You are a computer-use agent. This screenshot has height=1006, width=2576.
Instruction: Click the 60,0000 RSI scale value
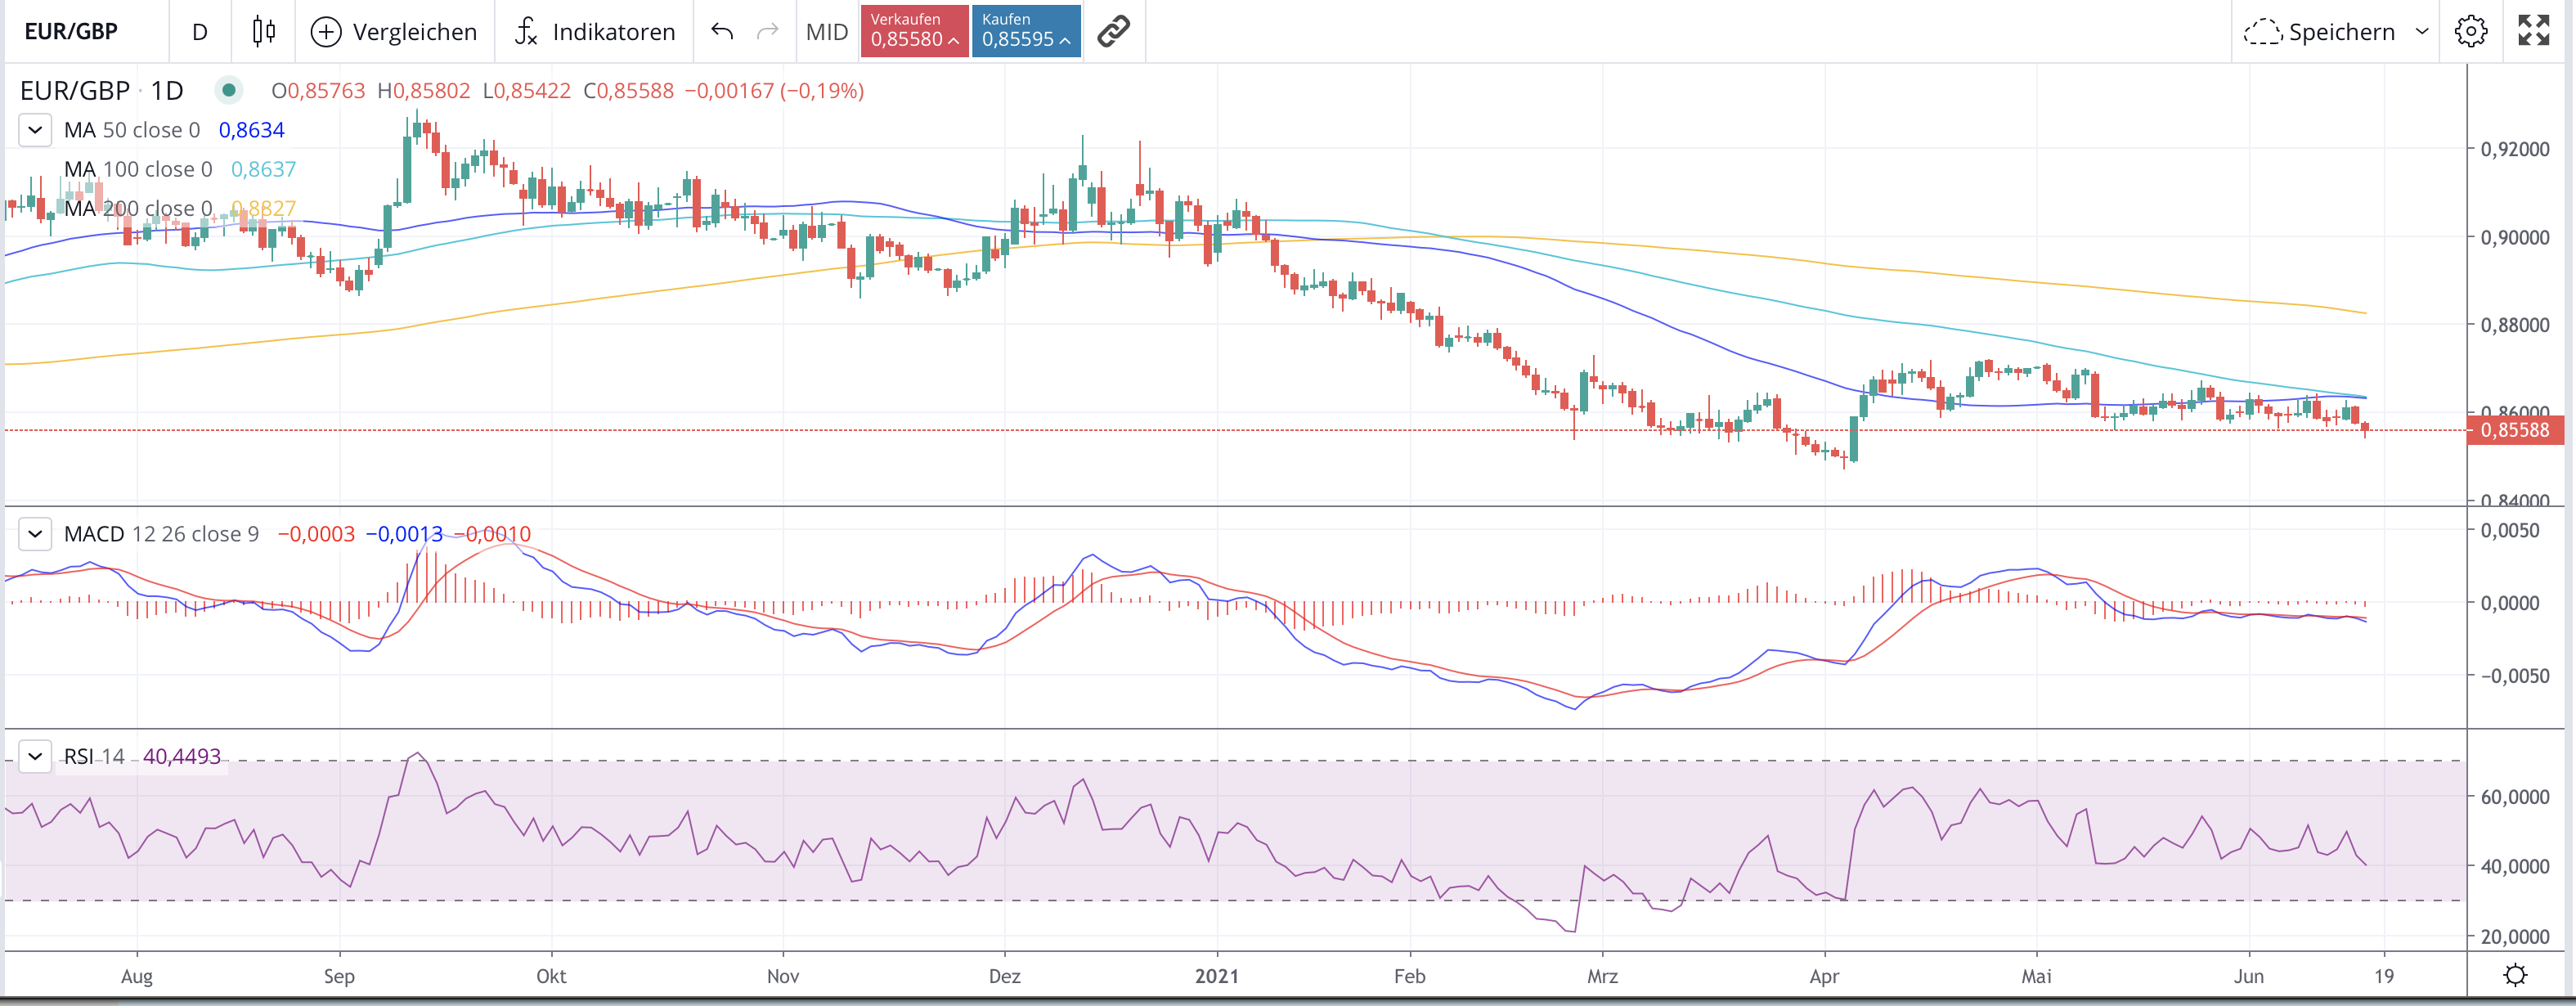pos(2515,797)
